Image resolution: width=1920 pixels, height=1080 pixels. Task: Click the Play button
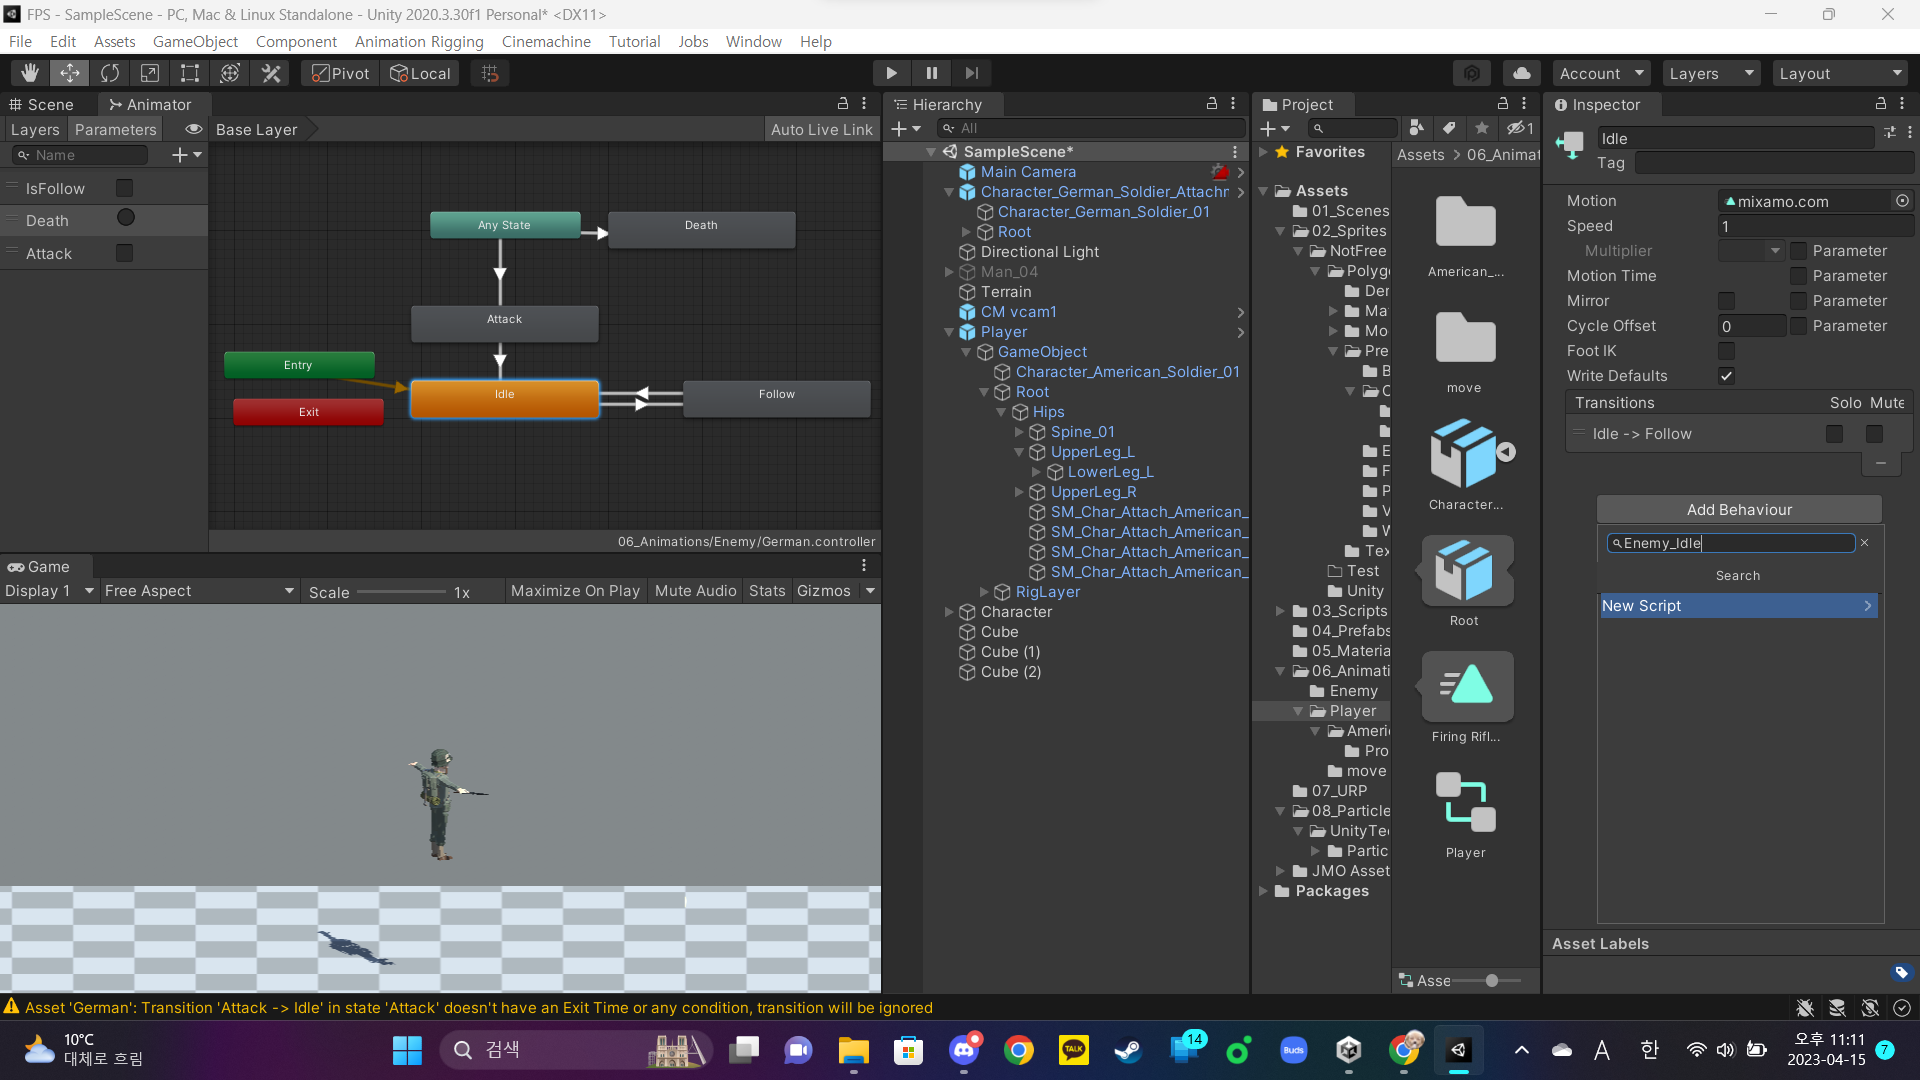(891, 73)
